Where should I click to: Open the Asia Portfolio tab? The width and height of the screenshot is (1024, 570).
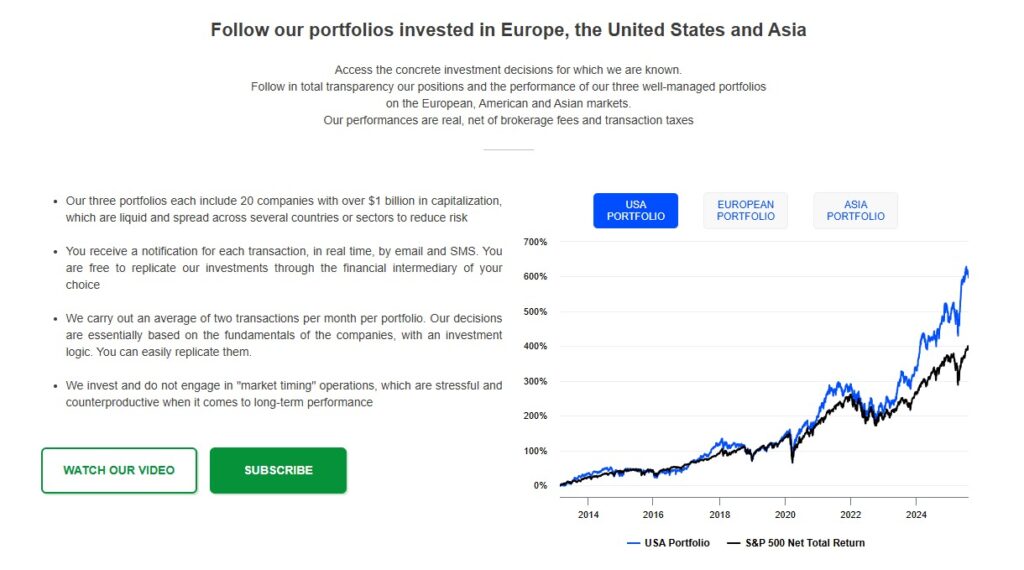855,210
